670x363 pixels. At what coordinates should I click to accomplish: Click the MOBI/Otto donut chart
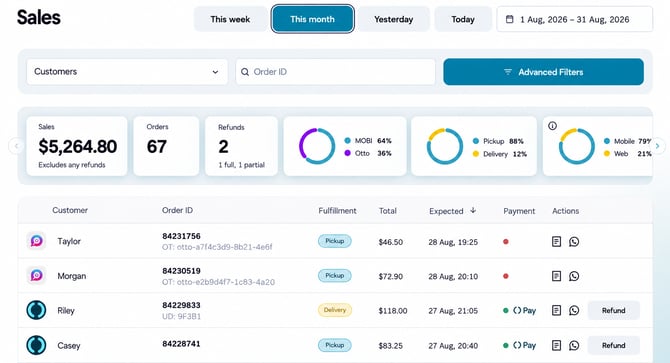(x=317, y=146)
